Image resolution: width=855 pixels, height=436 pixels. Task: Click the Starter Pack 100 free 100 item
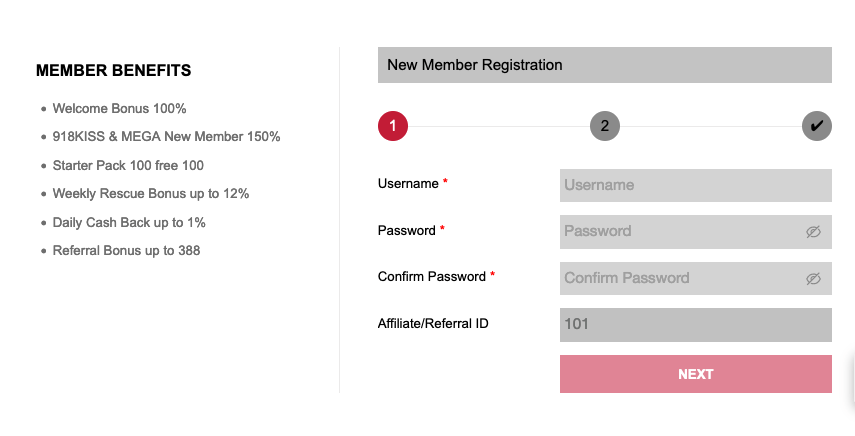coord(128,165)
